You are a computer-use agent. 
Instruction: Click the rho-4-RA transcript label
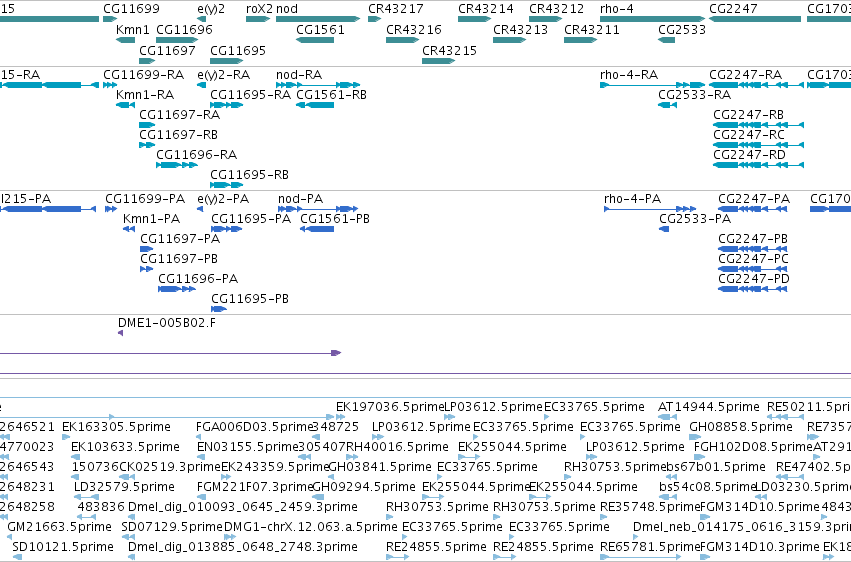click(629, 74)
